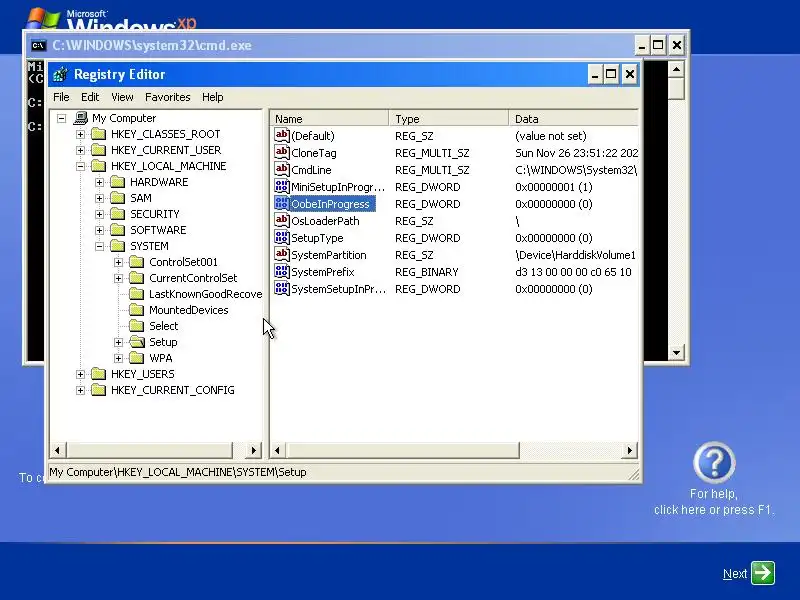
Task: Click values pane scroll left arrow
Action: [x=278, y=450]
